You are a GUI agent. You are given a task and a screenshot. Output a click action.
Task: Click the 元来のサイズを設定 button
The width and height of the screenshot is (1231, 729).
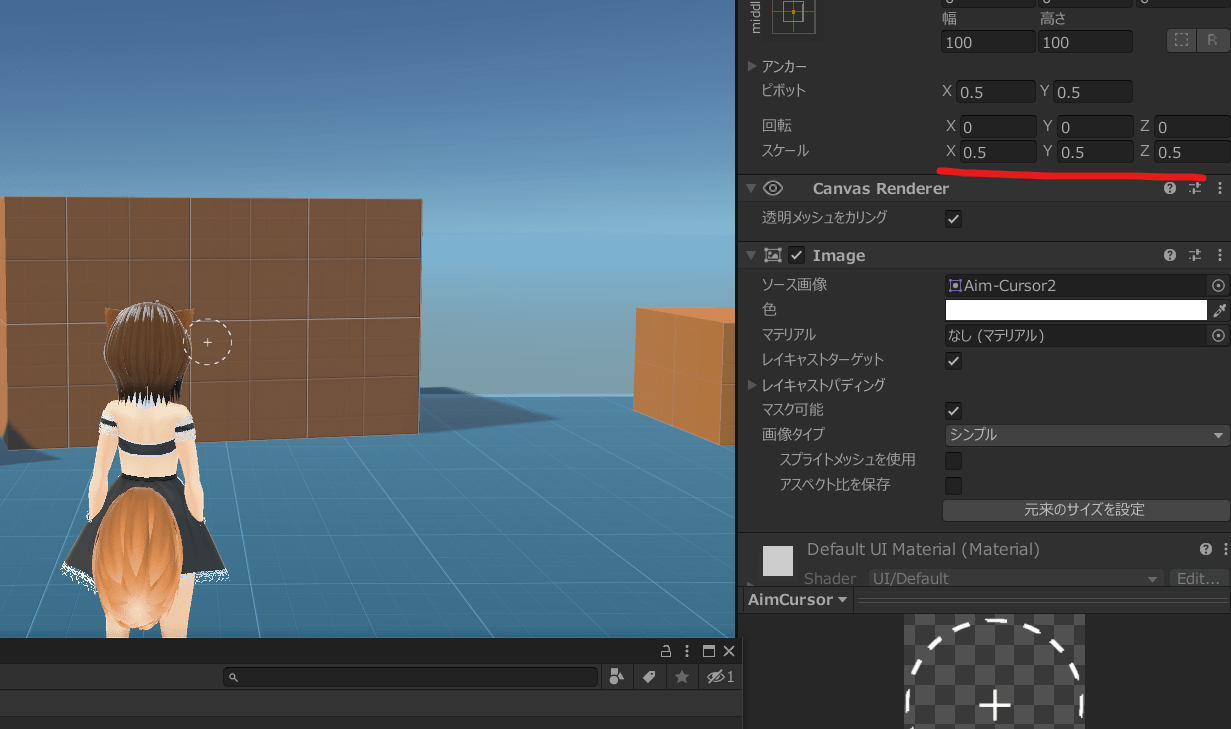tap(1084, 510)
